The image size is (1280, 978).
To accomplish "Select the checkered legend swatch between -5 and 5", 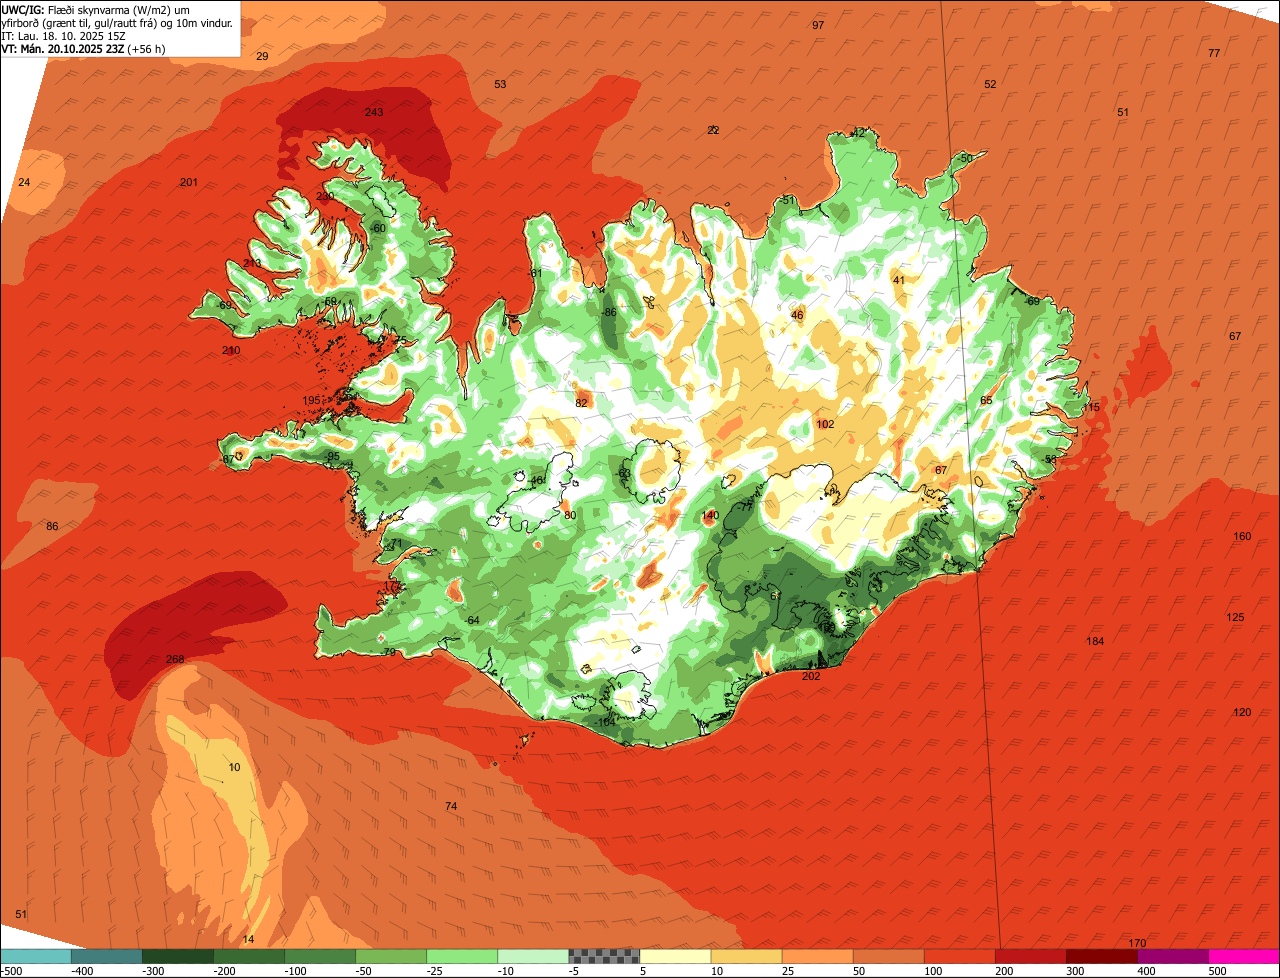I will (x=604, y=956).
